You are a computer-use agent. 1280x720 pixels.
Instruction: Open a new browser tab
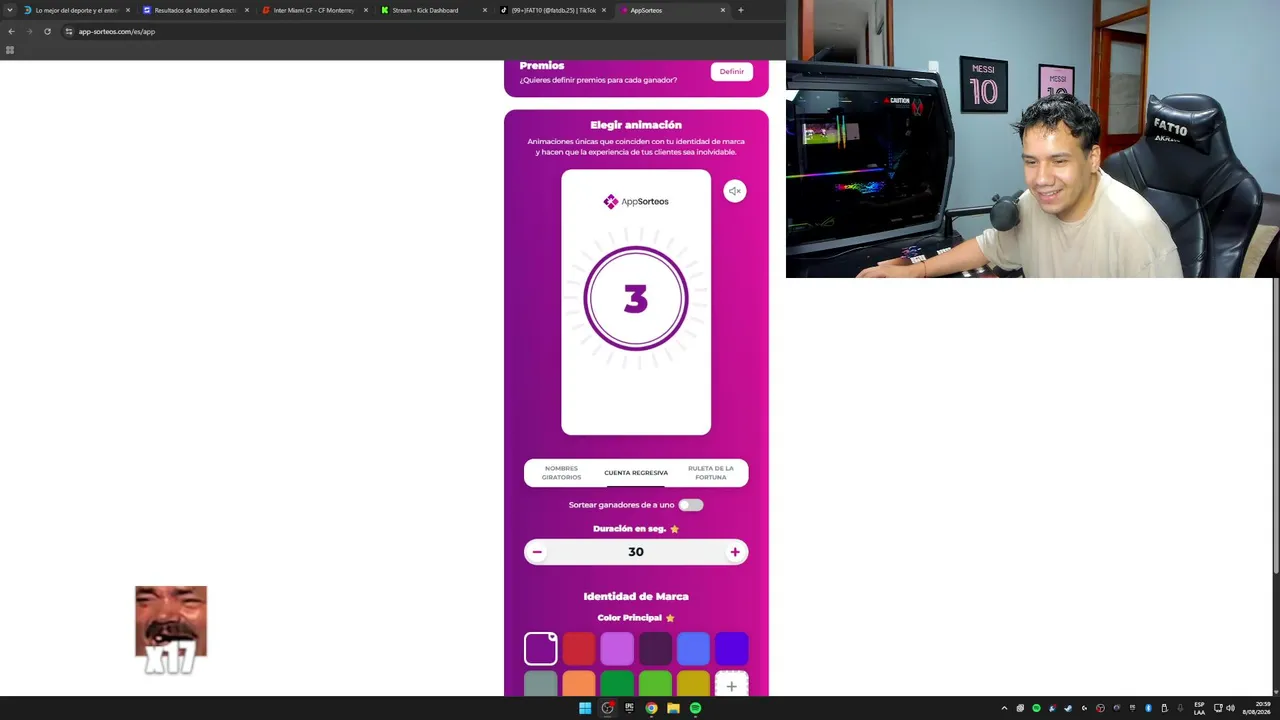pos(740,10)
